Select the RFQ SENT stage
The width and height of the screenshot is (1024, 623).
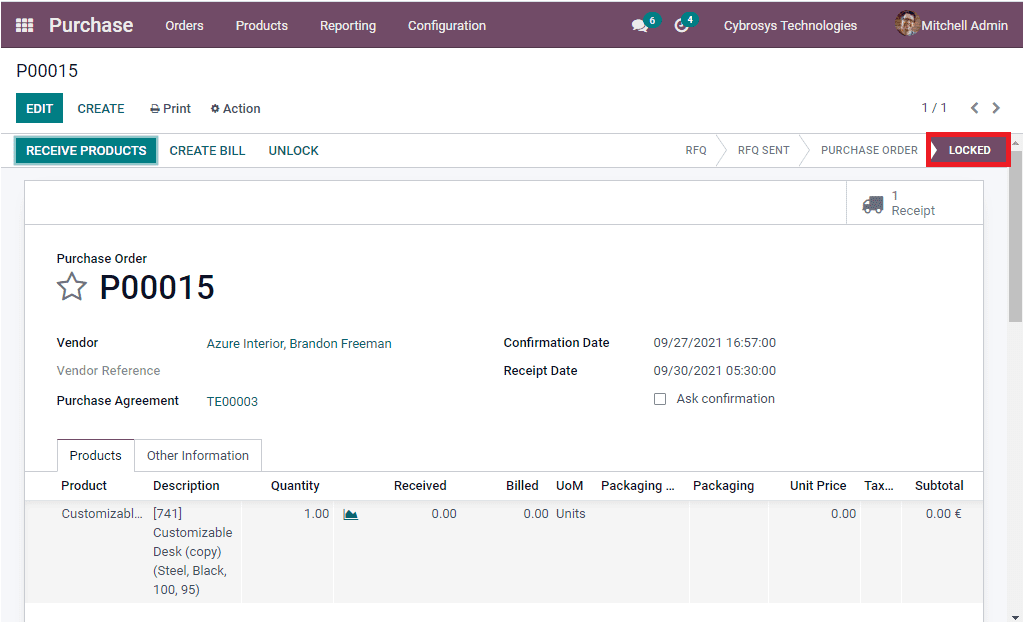tap(763, 149)
